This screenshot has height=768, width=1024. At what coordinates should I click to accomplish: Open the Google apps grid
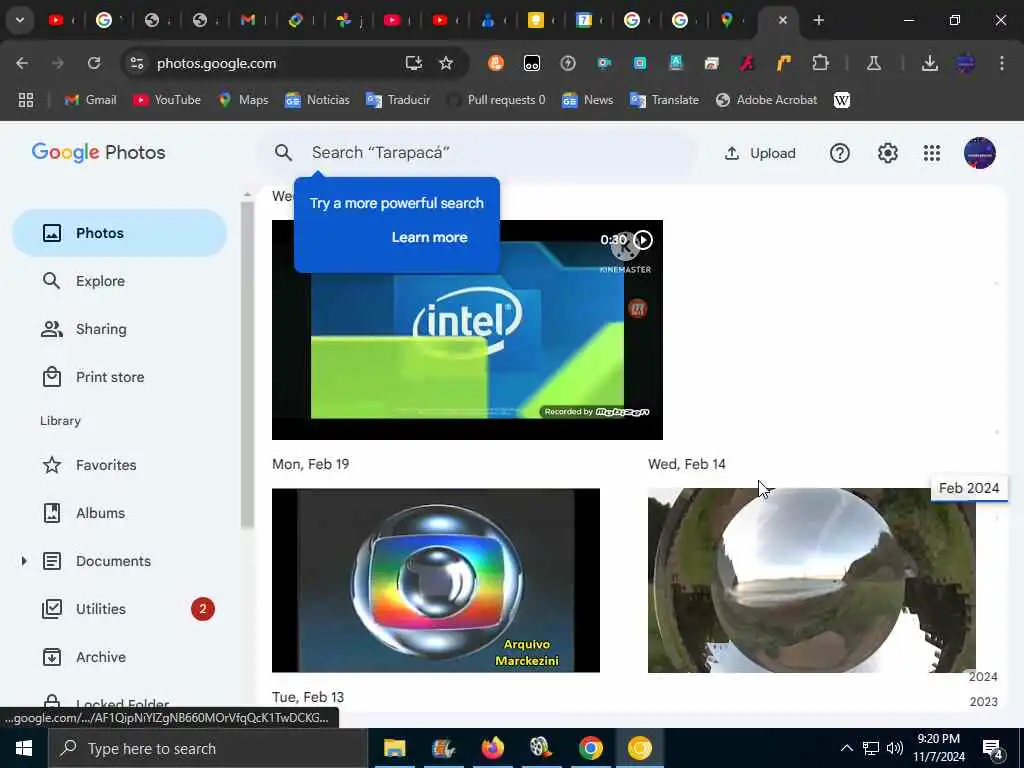(x=932, y=153)
